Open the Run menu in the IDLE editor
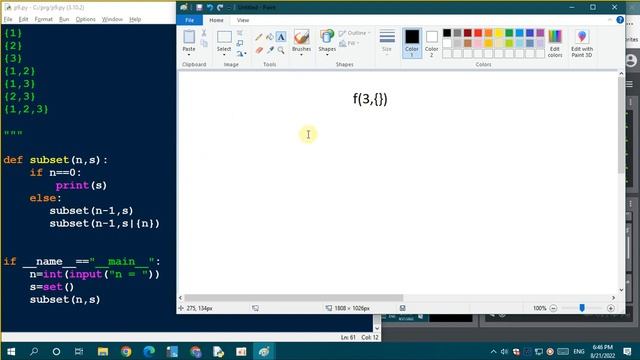 coord(64,19)
